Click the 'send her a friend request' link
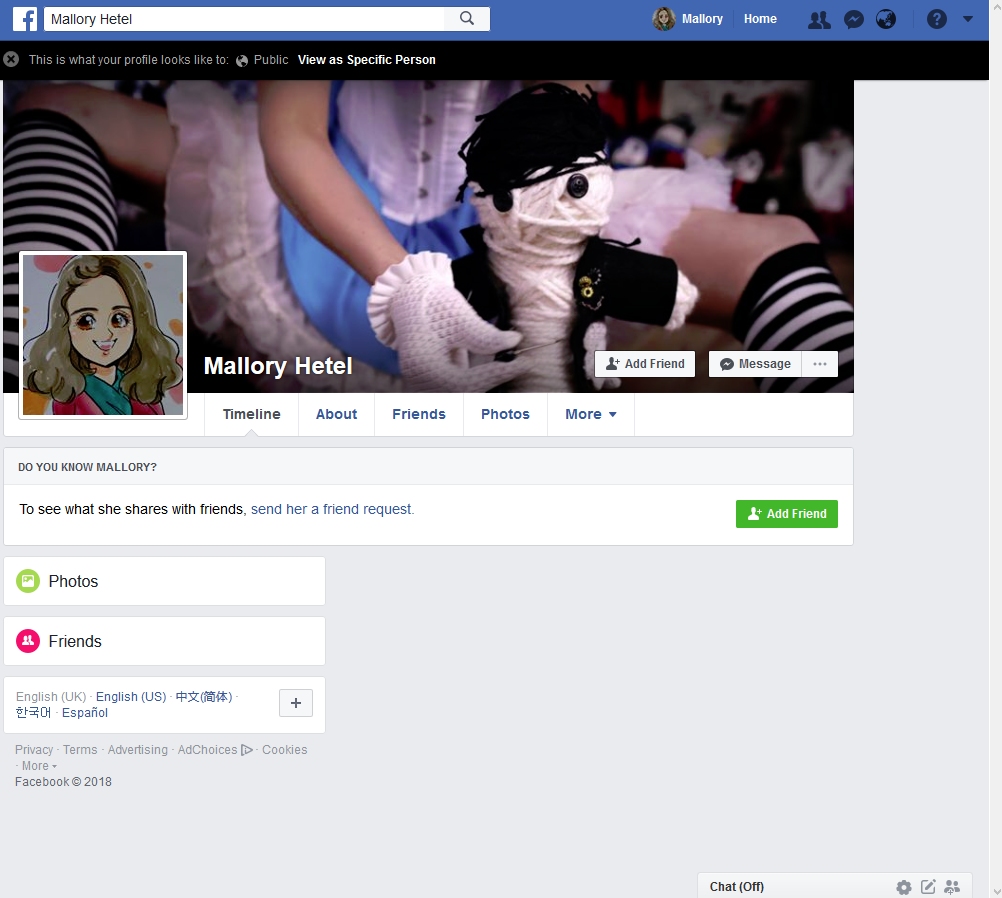Image resolution: width=1002 pixels, height=898 pixels. pyautogui.click(x=332, y=509)
